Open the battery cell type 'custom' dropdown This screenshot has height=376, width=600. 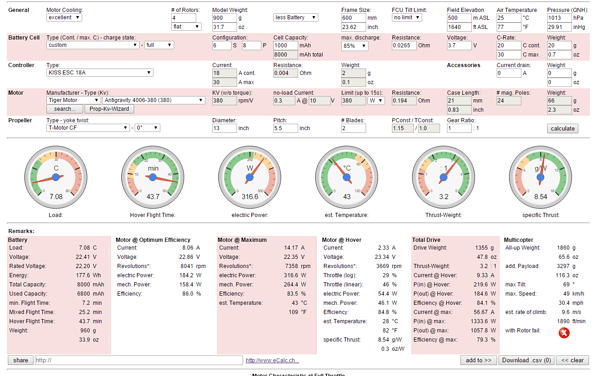click(92, 45)
